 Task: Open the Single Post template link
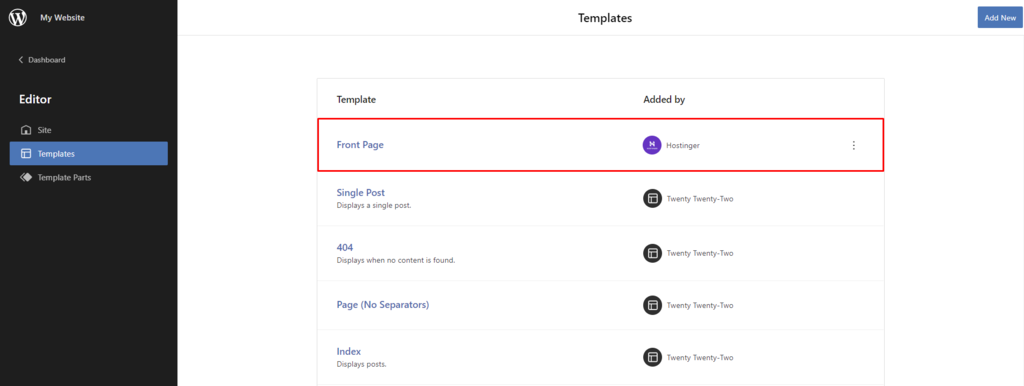360,193
